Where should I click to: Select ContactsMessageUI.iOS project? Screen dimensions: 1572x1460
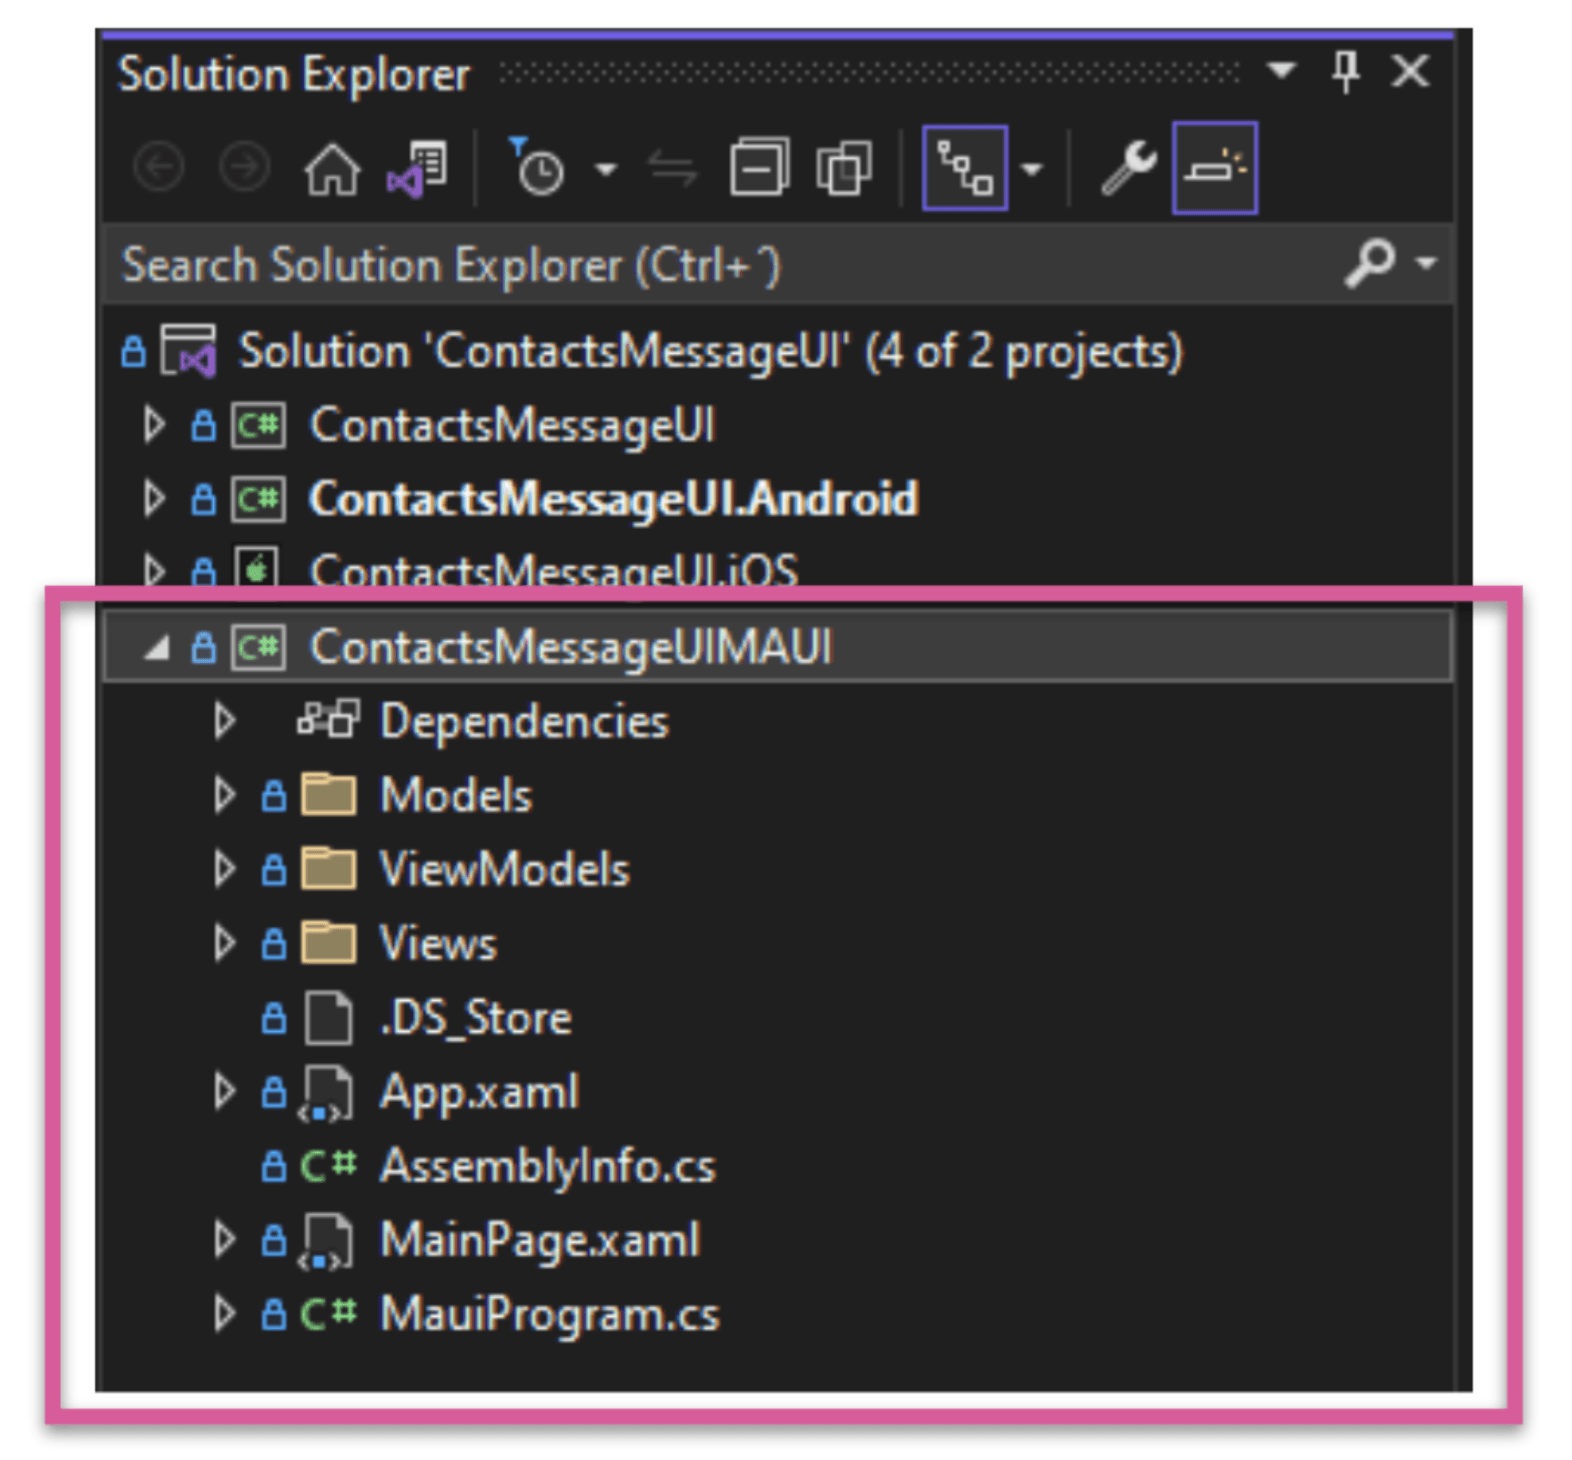pos(554,570)
